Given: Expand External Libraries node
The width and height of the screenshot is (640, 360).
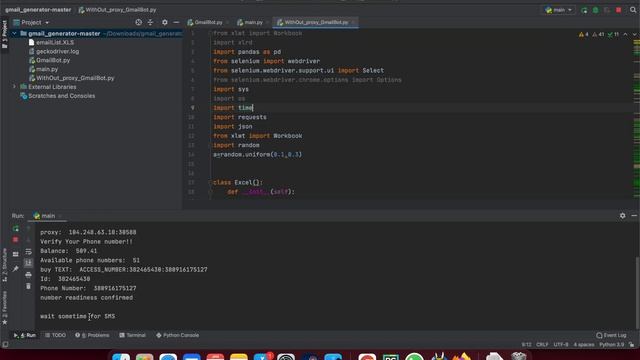Looking at the screenshot, I should (14, 87).
